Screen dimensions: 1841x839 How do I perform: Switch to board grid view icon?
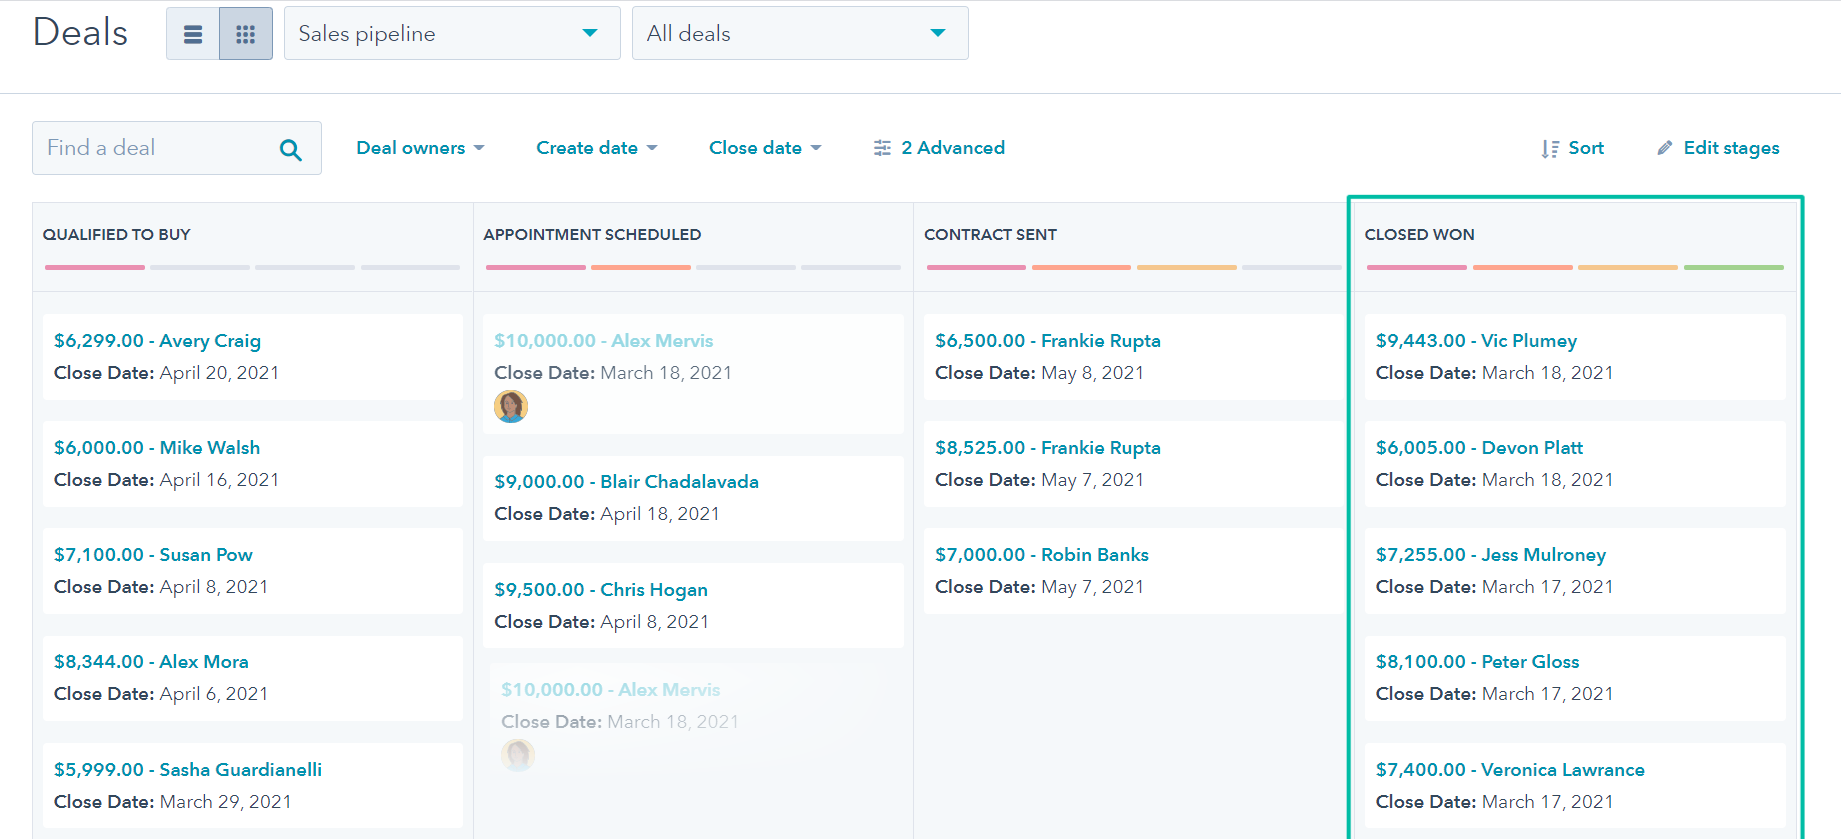(x=246, y=34)
